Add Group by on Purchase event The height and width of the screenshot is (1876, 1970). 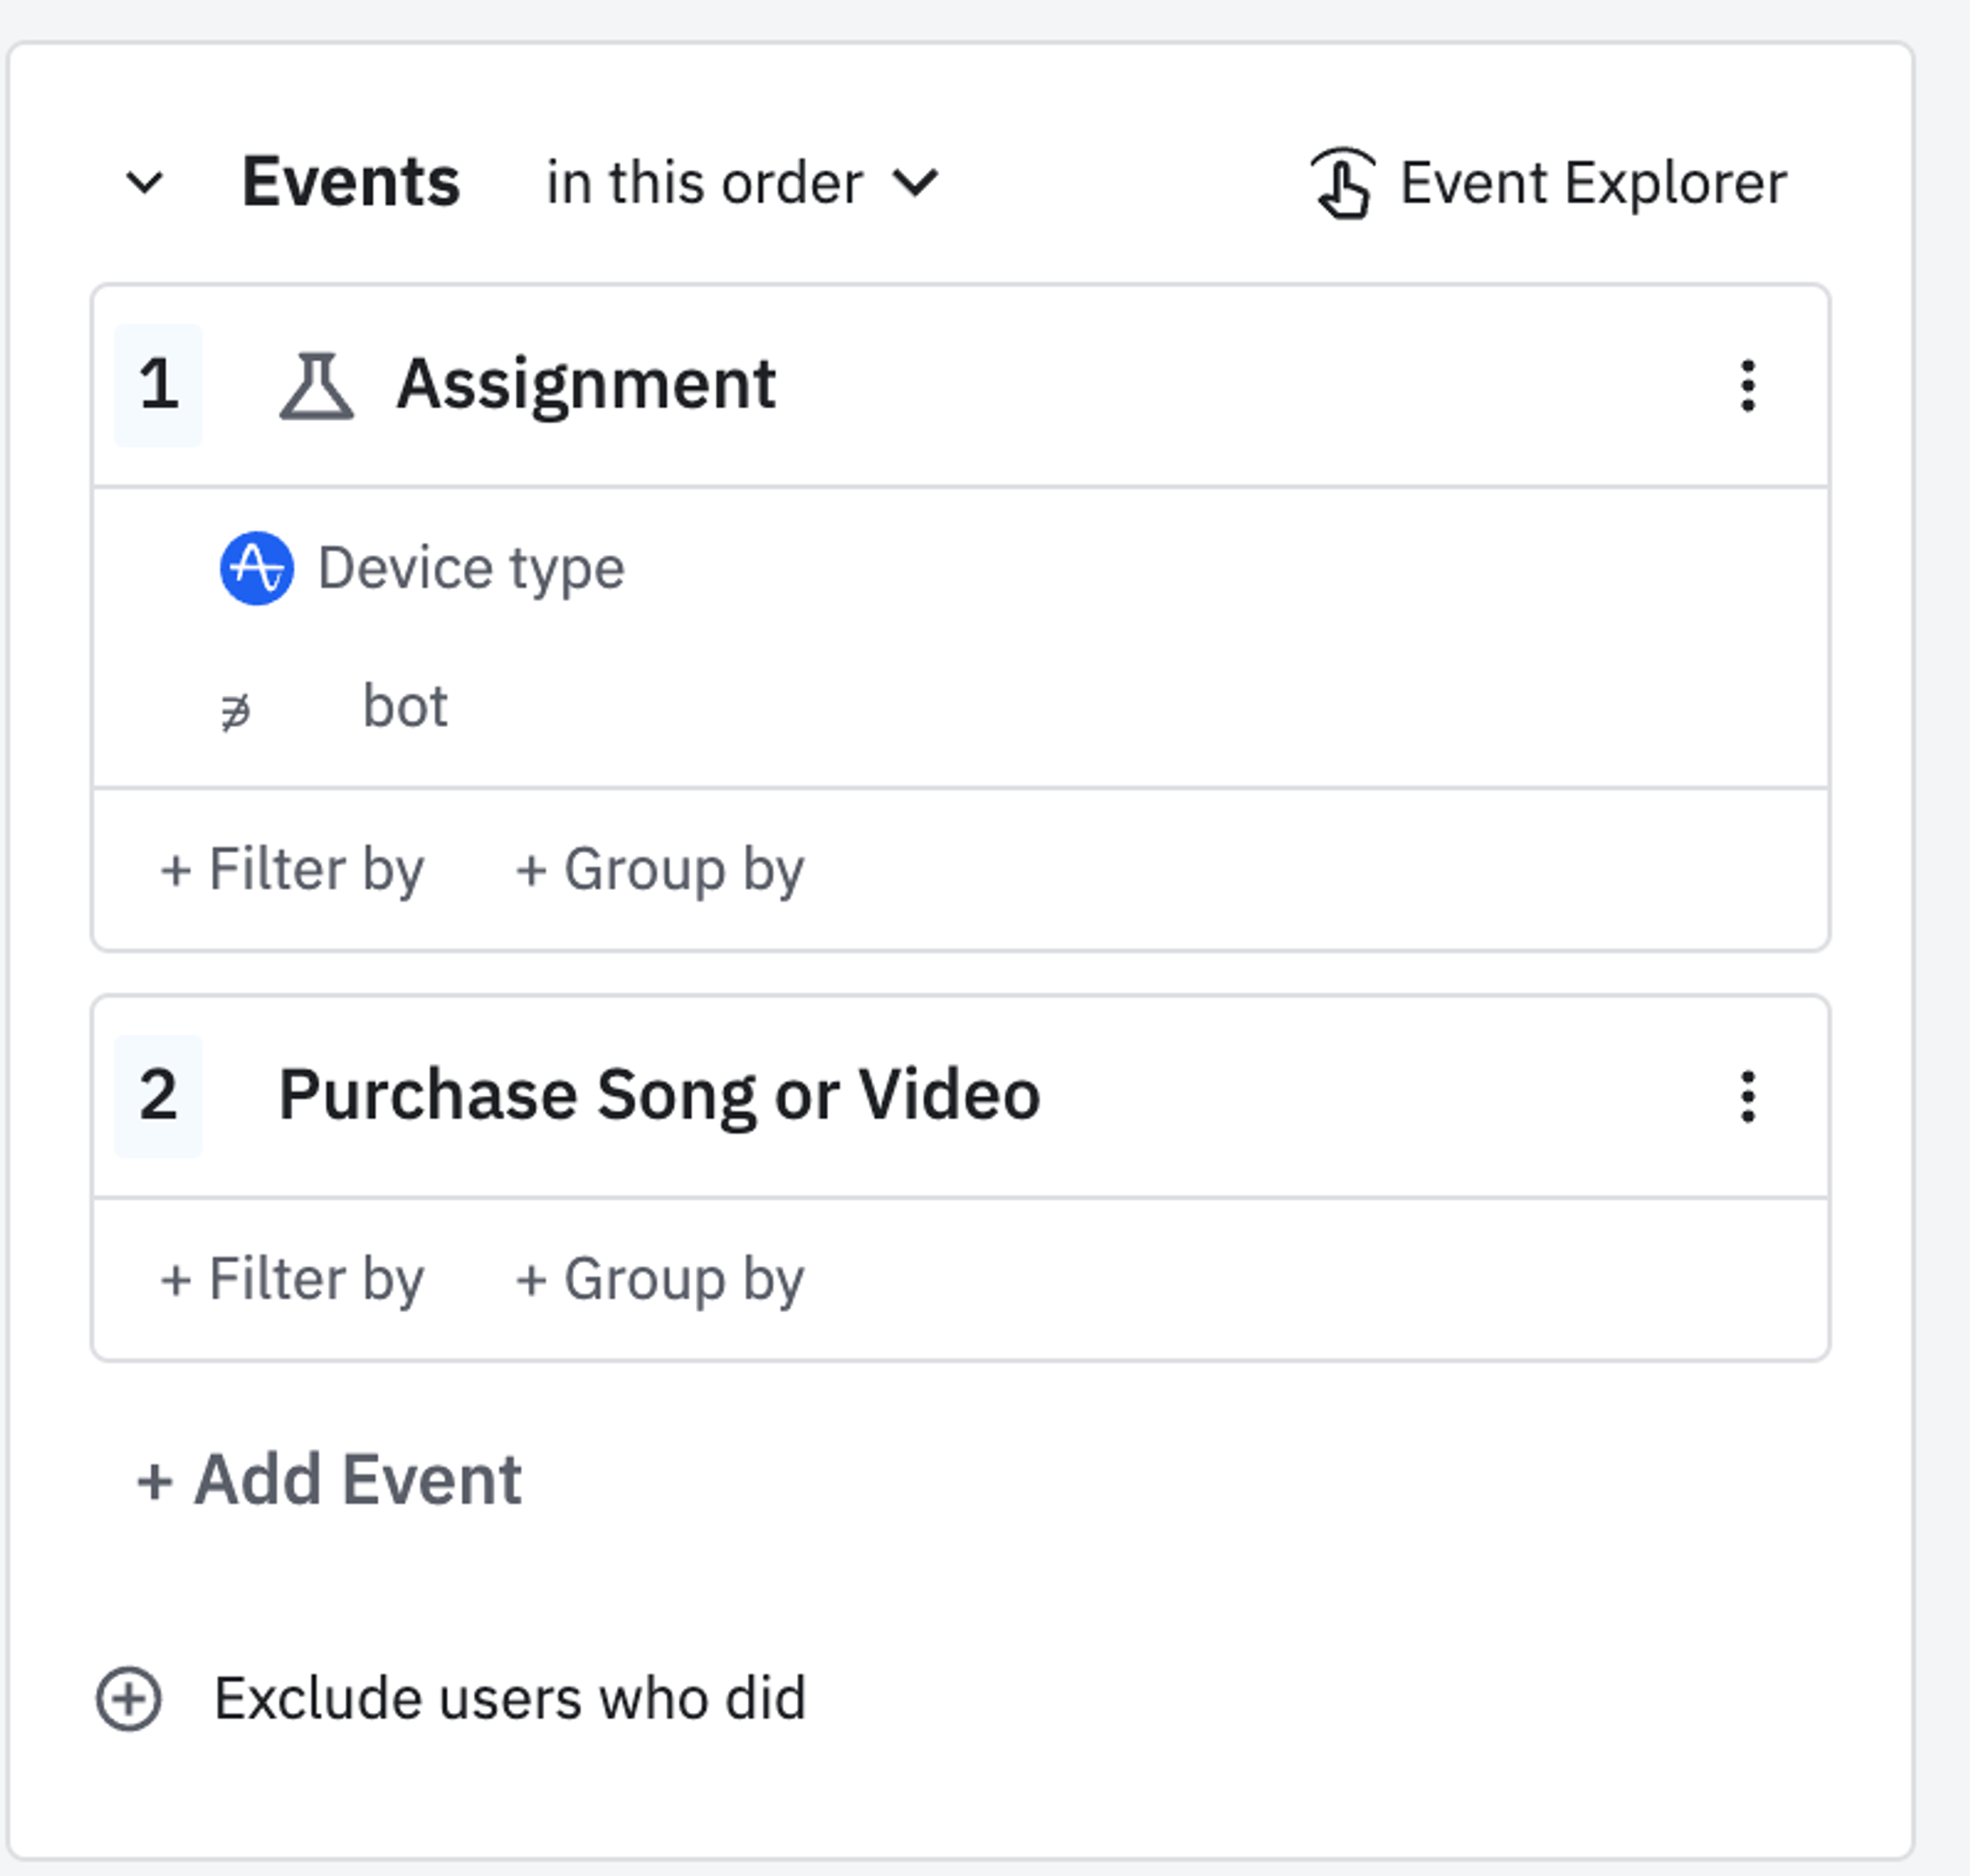(659, 1279)
